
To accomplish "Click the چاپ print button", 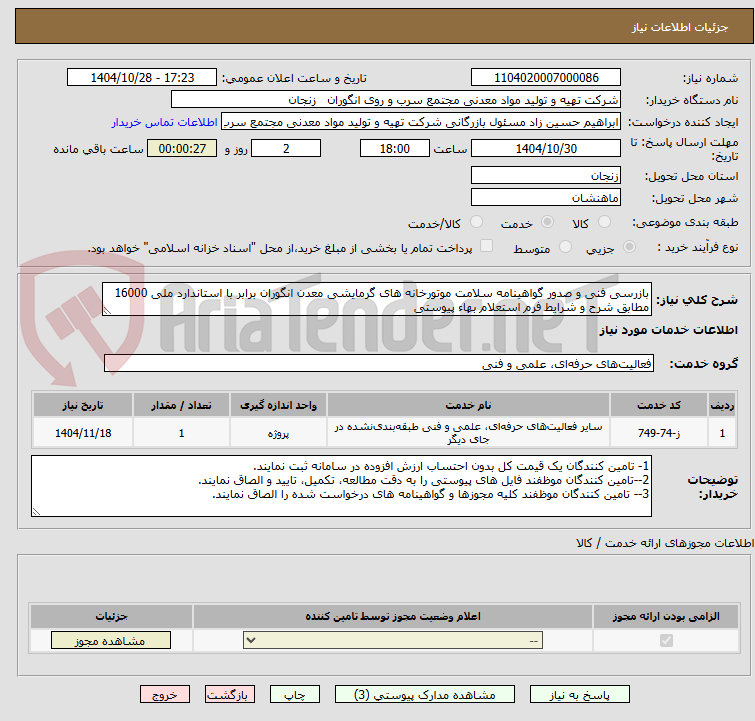I will pyautogui.click(x=295, y=695).
